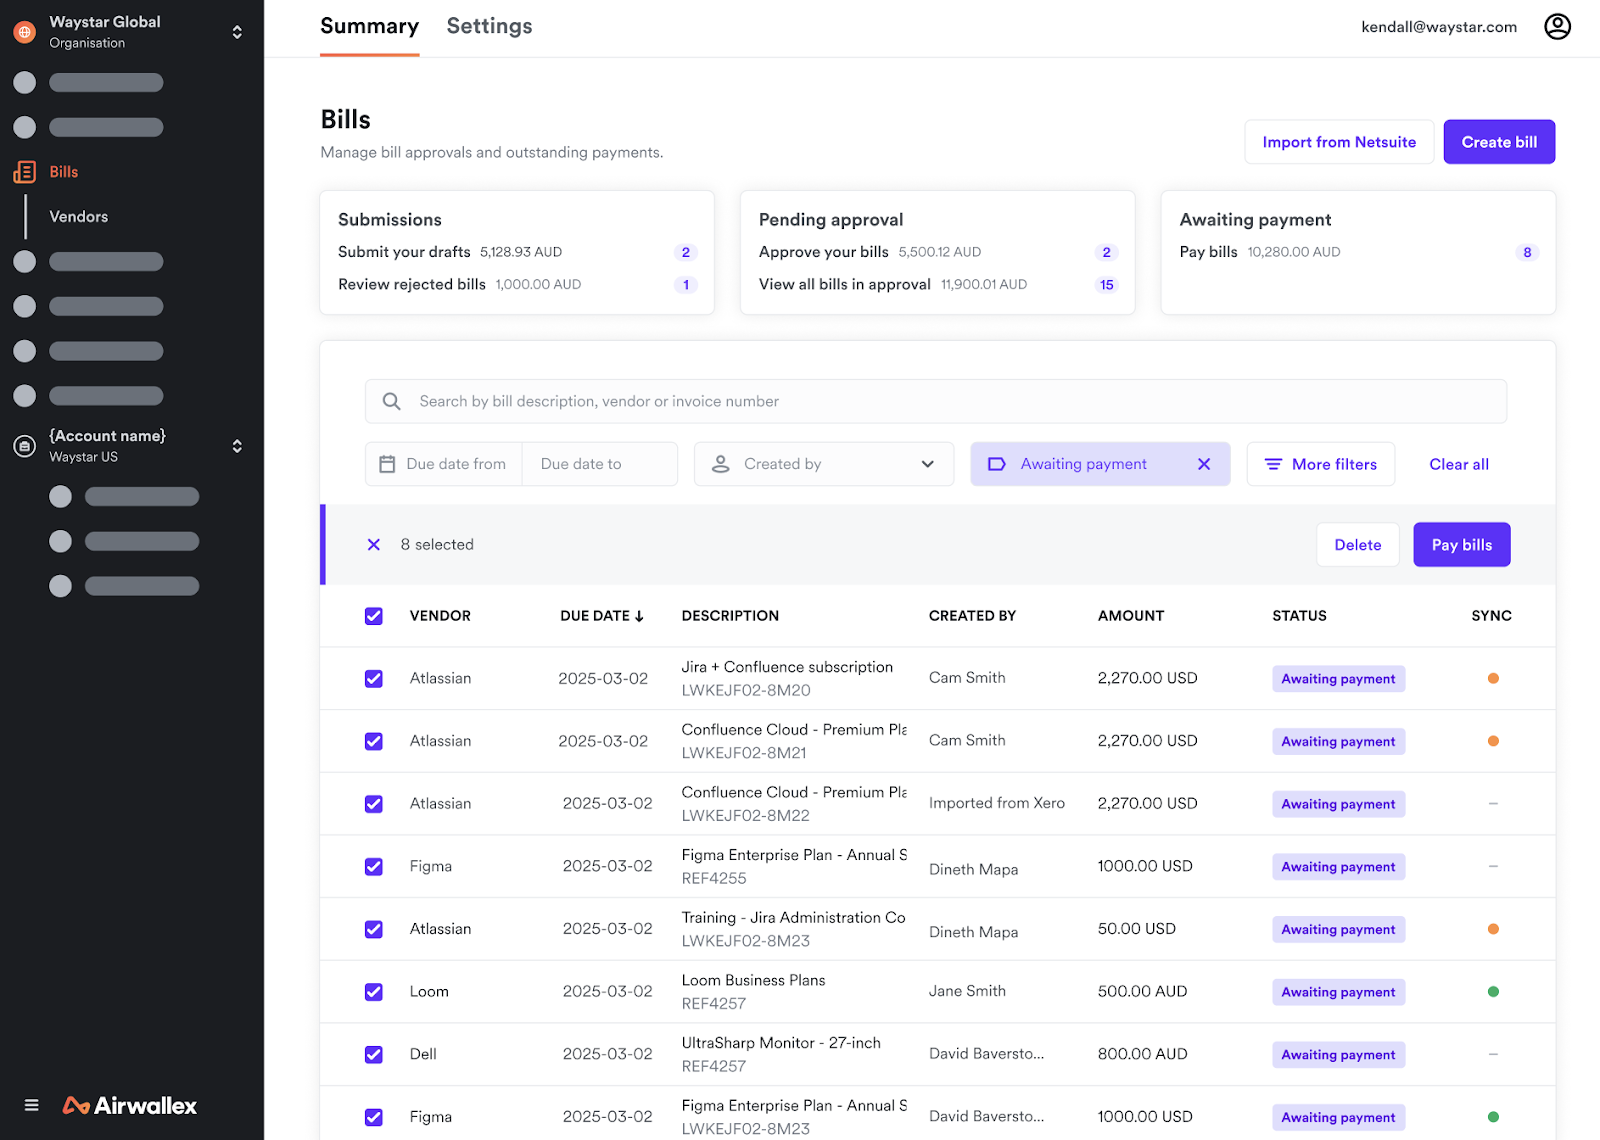Click the calendar icon in the due date filter
The image size is (1600, 1140).
pyautogui.click(x=387, y=464)
